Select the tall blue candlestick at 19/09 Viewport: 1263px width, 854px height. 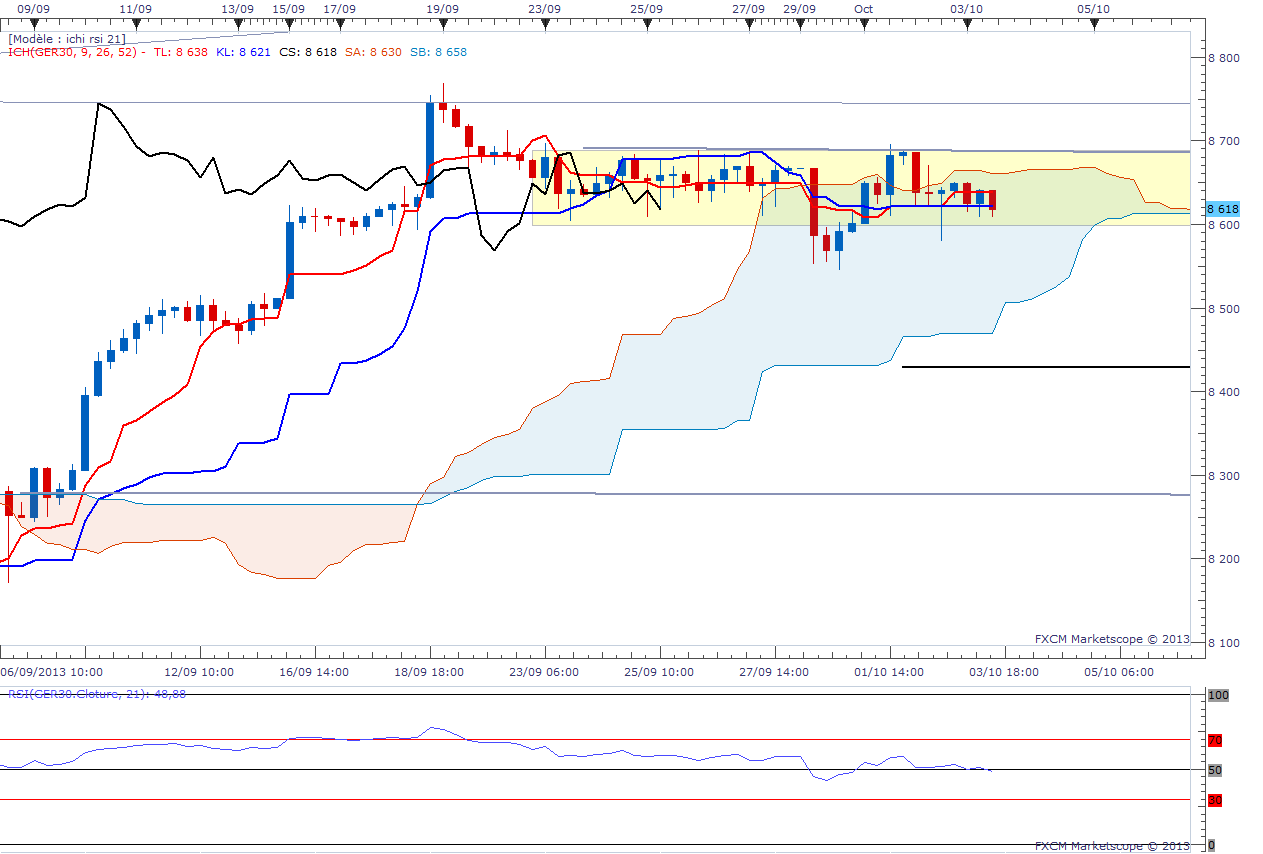click(x=430, y=150)
